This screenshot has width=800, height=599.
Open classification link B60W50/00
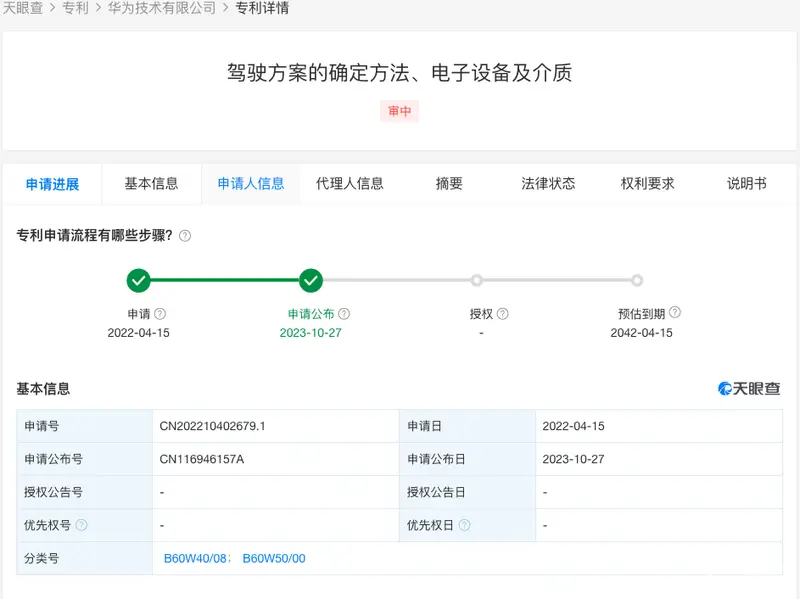tap(274, 558)
